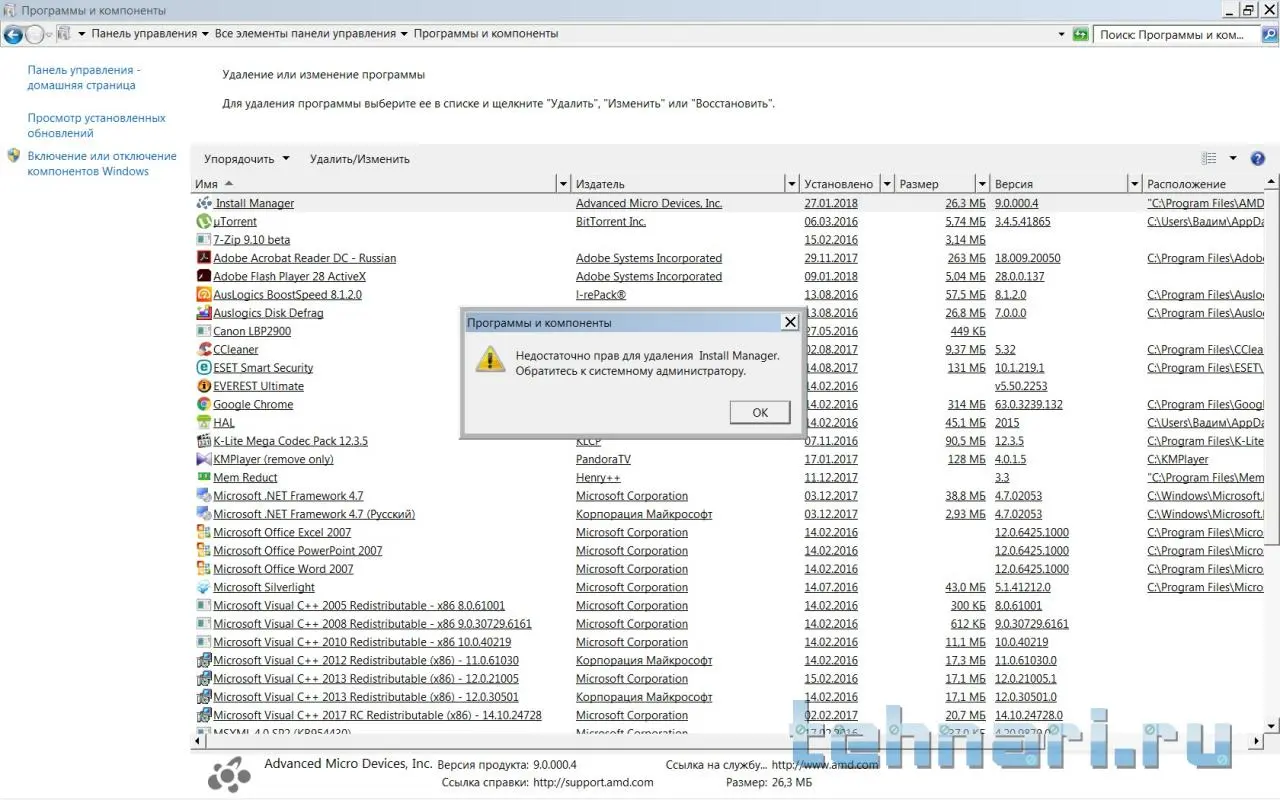Select the Auslogics Disk Defrag icon

pyautogui.click(x=204, y=313)
